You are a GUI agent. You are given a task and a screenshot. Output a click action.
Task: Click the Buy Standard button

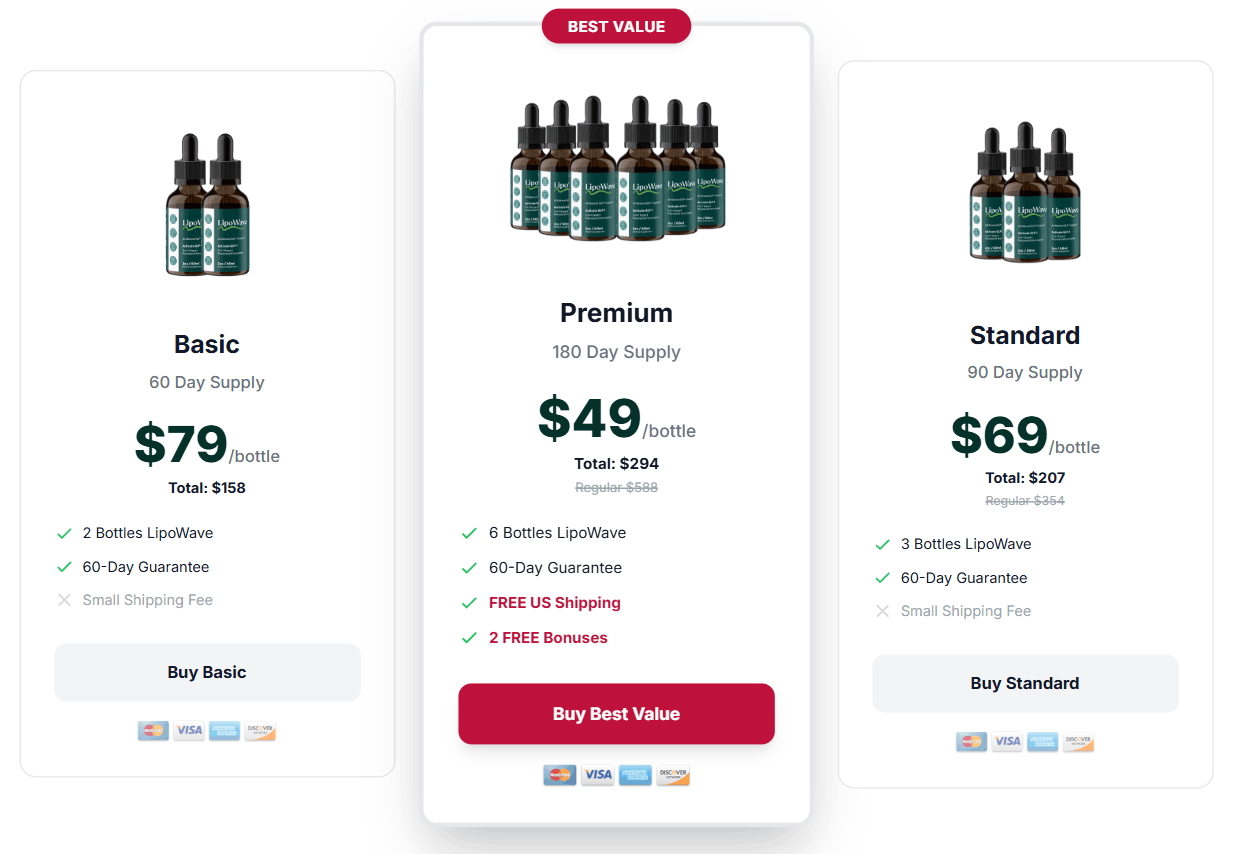pos(1024,683)
